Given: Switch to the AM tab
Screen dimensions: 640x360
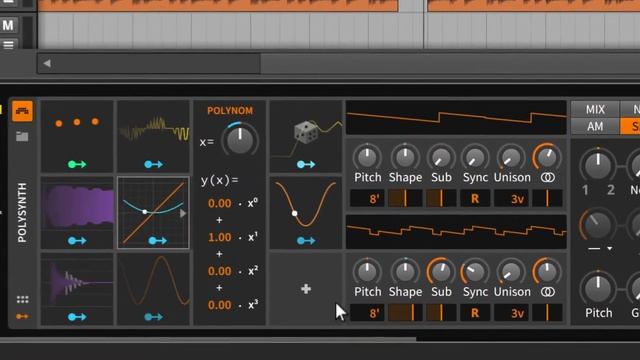Looking at the screenshot, I should click(x=595, y=127).
